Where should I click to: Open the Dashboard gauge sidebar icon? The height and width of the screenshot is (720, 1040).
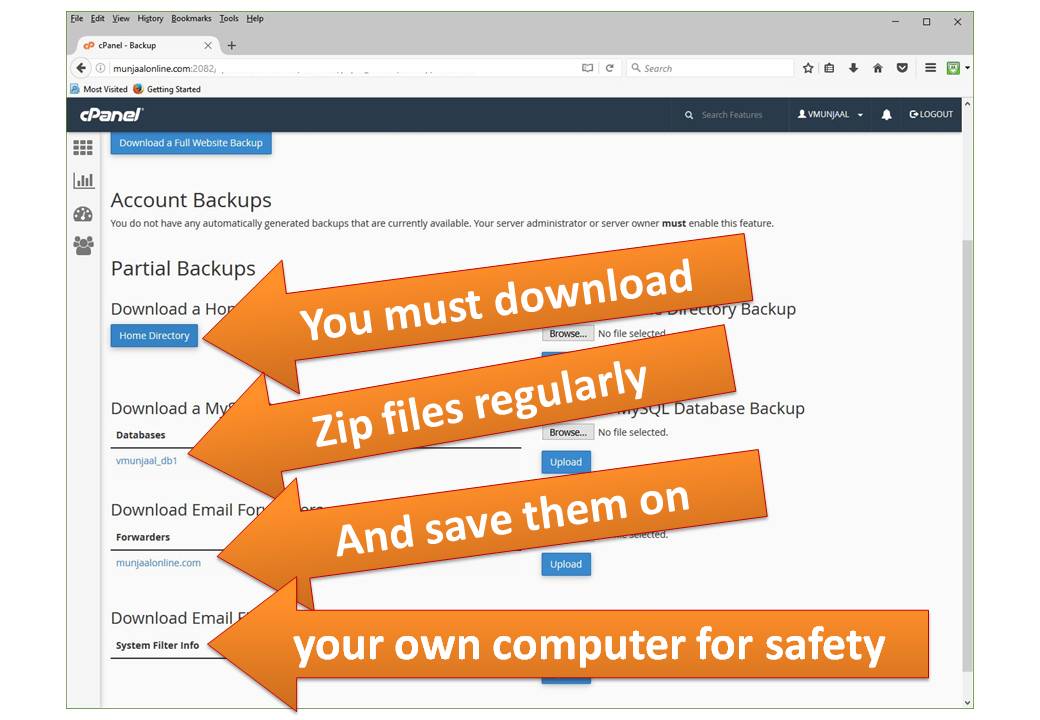point(83,213)
